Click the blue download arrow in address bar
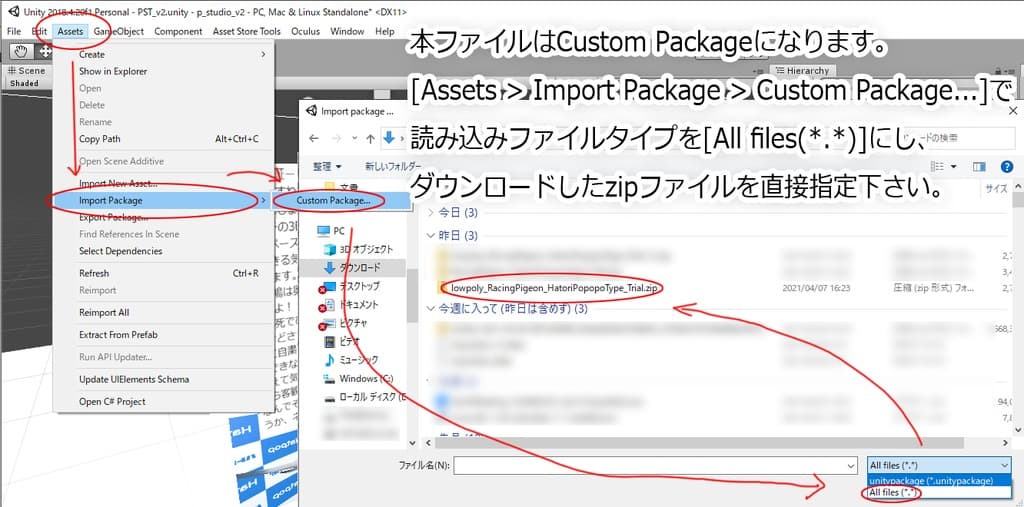Viewport: 1024px width, 507px height. tap(390, 138)
